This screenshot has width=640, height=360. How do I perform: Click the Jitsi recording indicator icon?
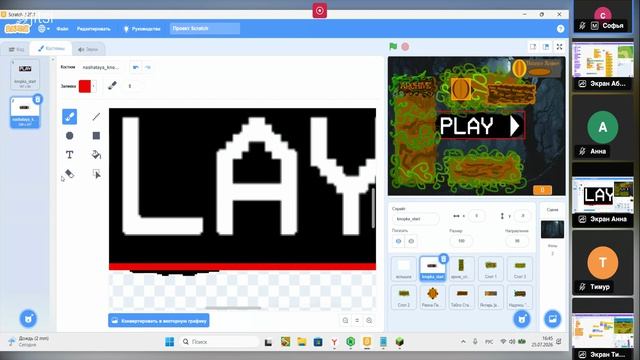point(320,11)
